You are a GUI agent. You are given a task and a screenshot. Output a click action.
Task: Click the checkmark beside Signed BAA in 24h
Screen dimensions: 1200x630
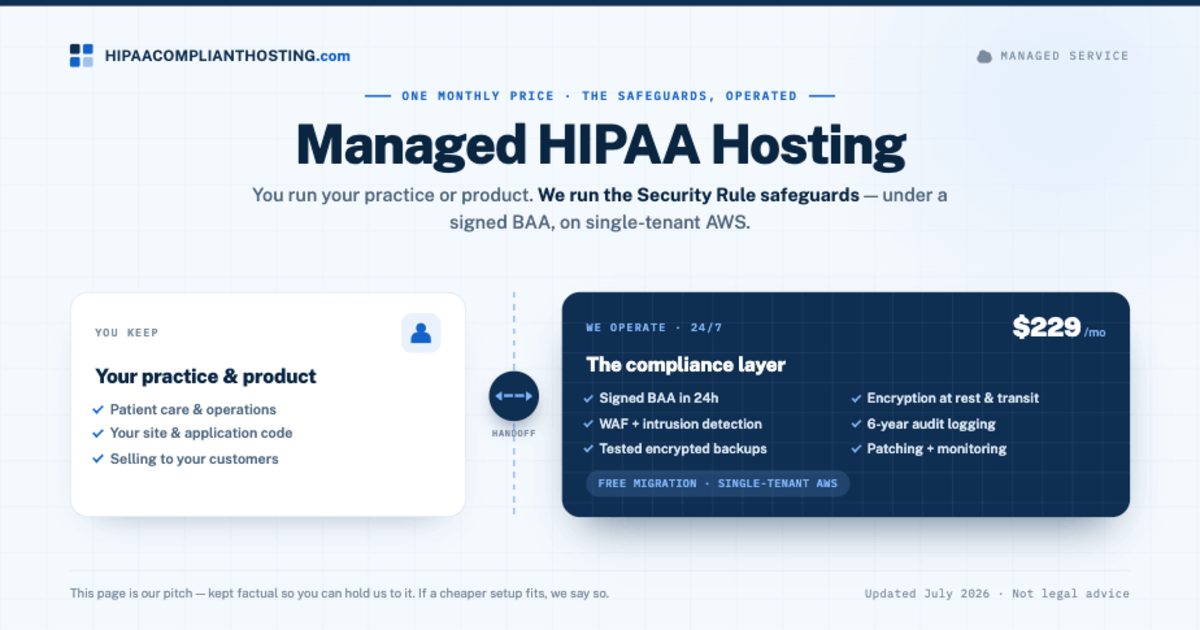[x=589, y=398]
